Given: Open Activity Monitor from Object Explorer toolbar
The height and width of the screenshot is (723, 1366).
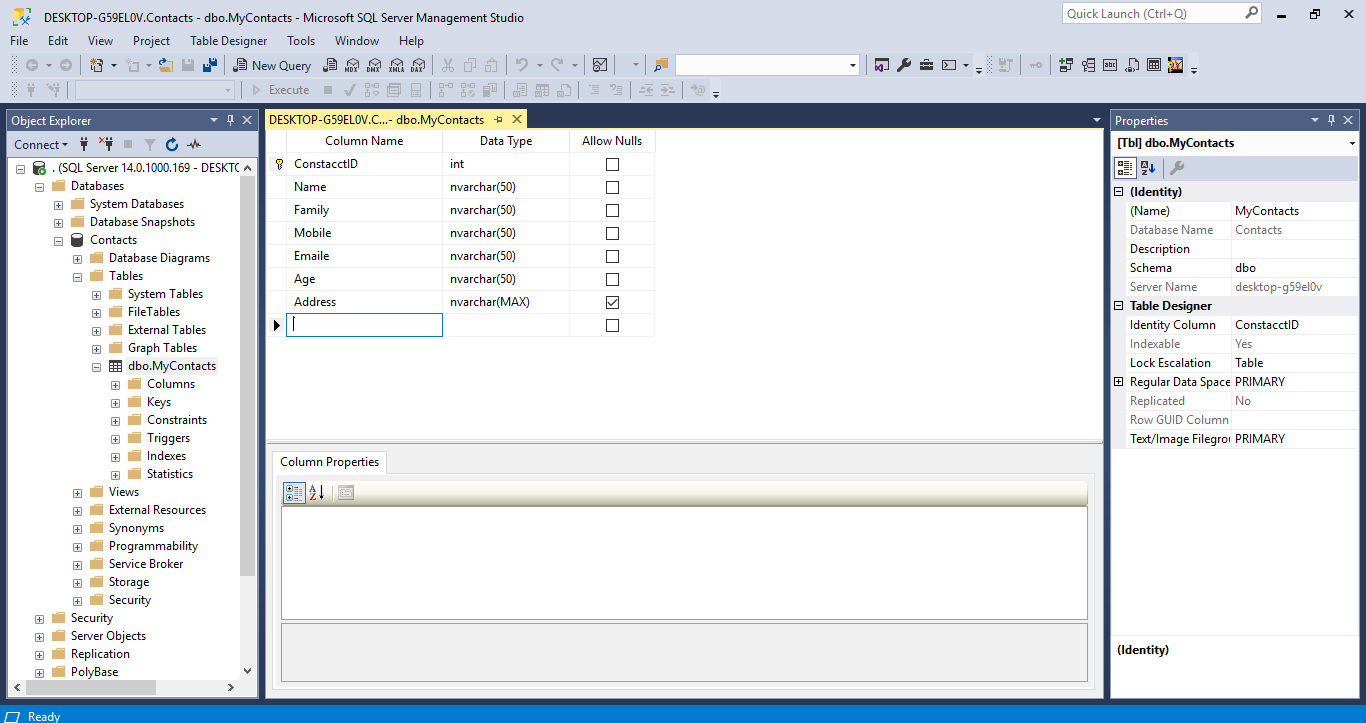Looking at the screenshot, I should click(x=194, y=144).
